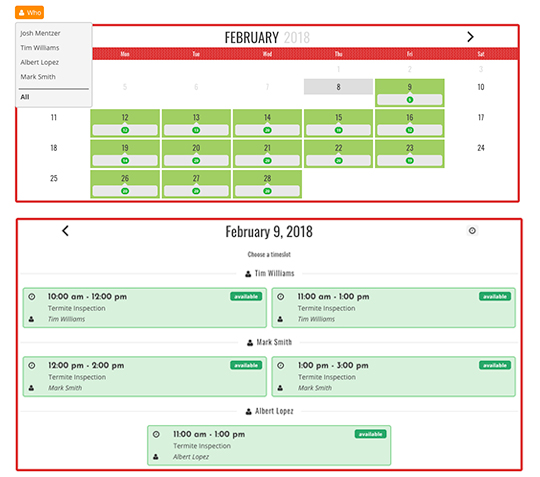Image resolution: width=540 pixels, height=477 pixels.
Task: Click the clock icon on Mark Smith 1:00 pm slot
Action: point(281,365)
